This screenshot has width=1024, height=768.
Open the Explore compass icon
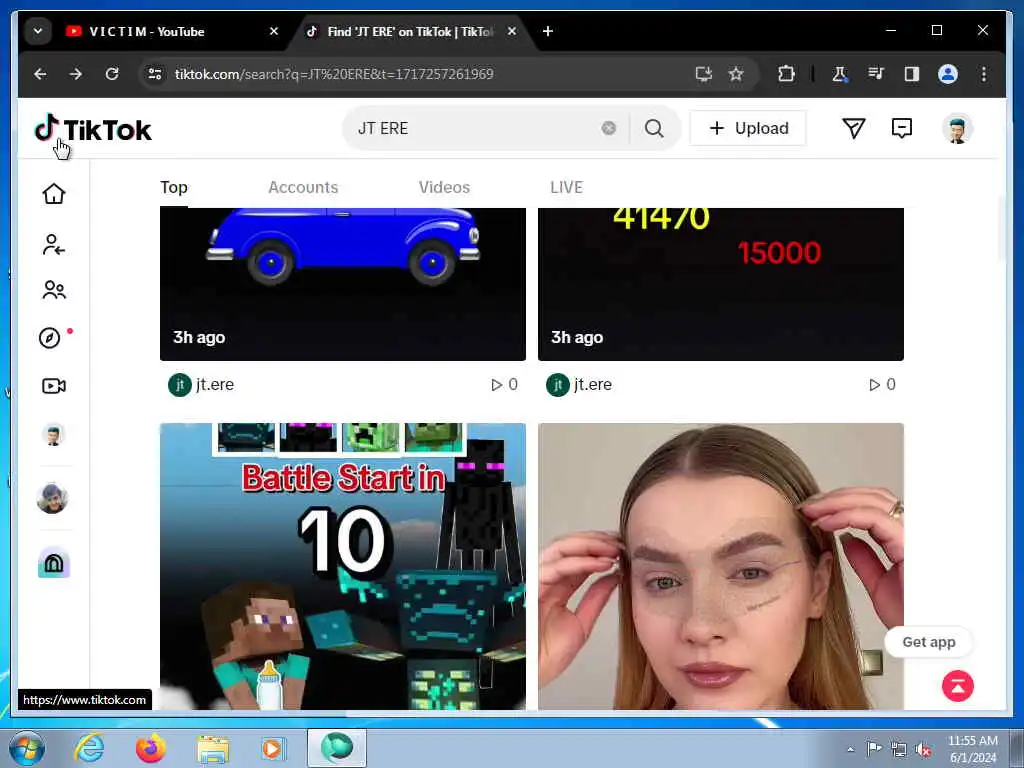[x=50, y=338]
